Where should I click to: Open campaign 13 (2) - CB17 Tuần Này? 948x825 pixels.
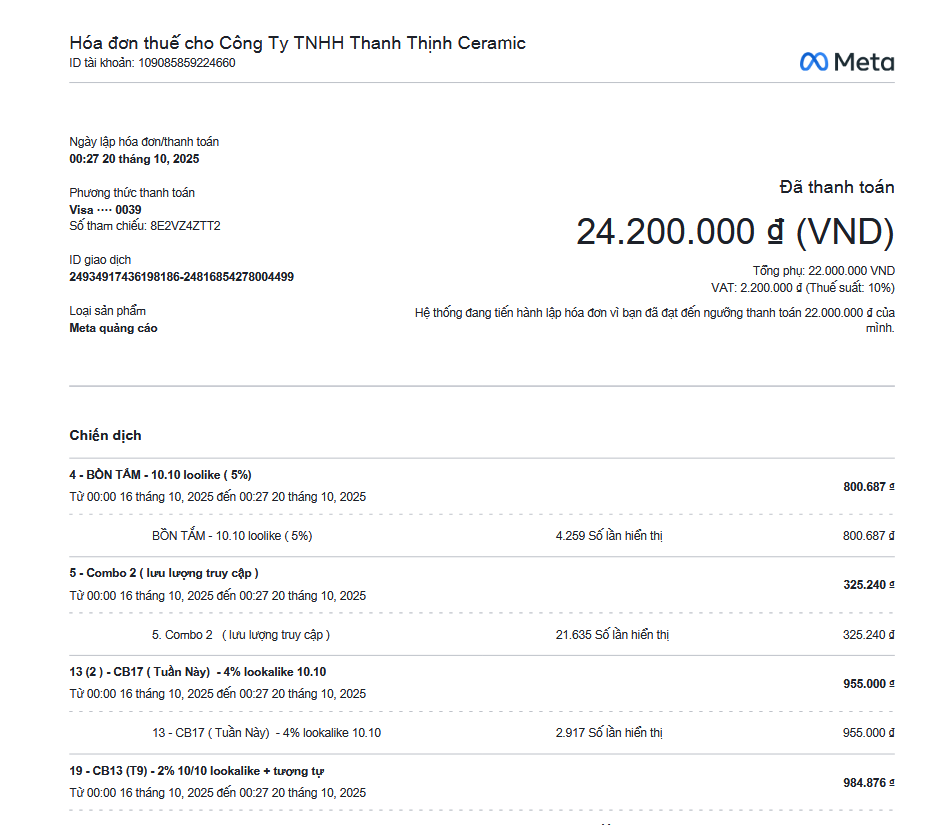pos(197,672)
